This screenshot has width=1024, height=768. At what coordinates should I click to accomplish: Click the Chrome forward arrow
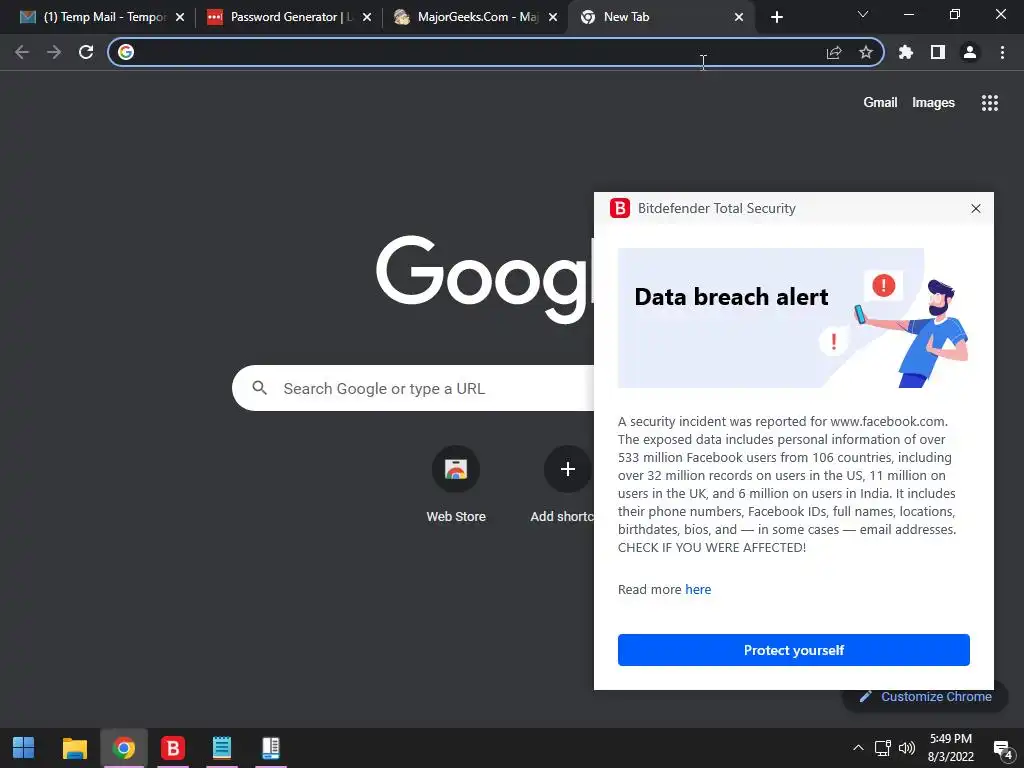click(x=54, y=52)
